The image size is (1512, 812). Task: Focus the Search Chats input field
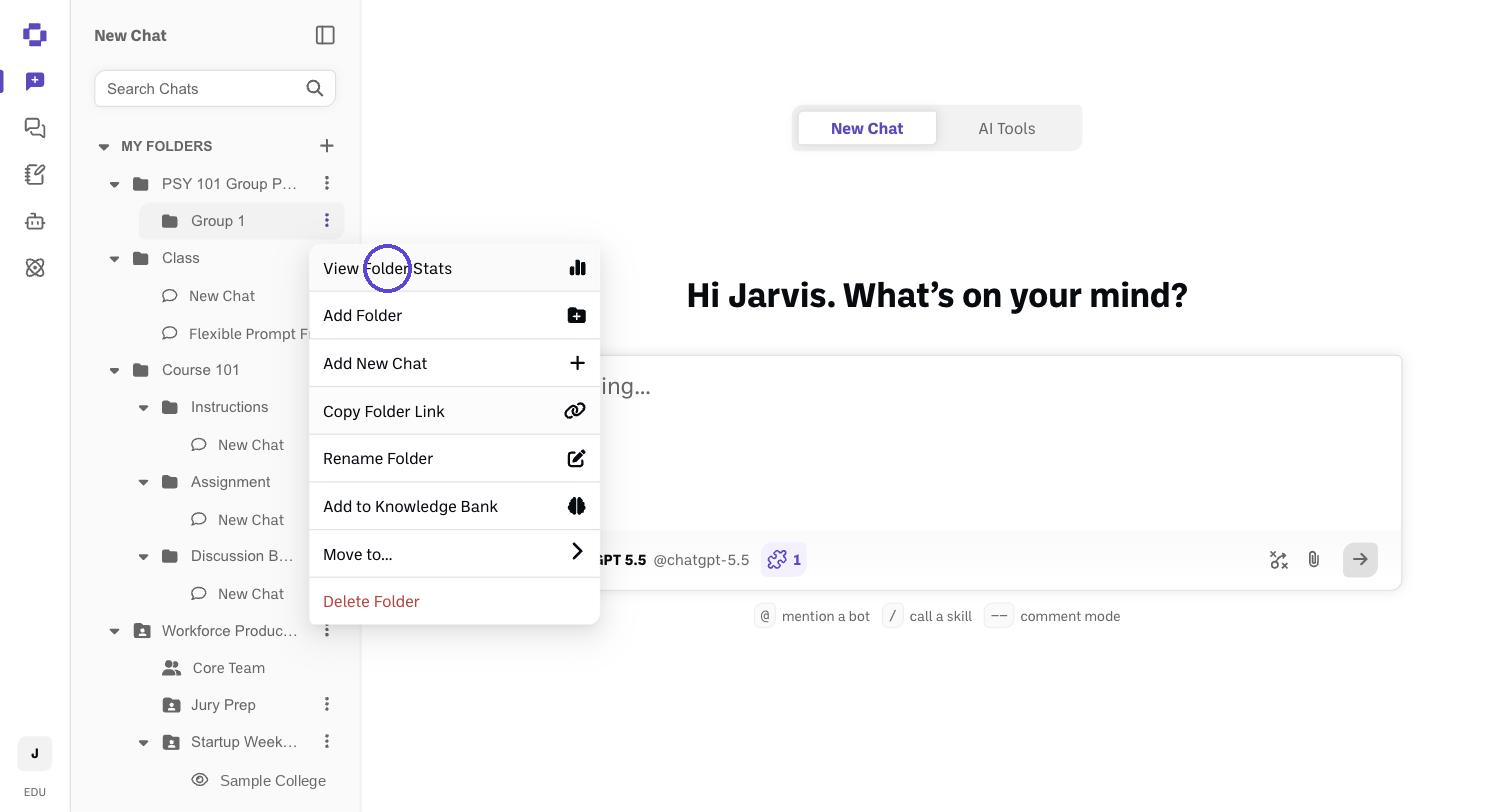[x=215, y=88]
